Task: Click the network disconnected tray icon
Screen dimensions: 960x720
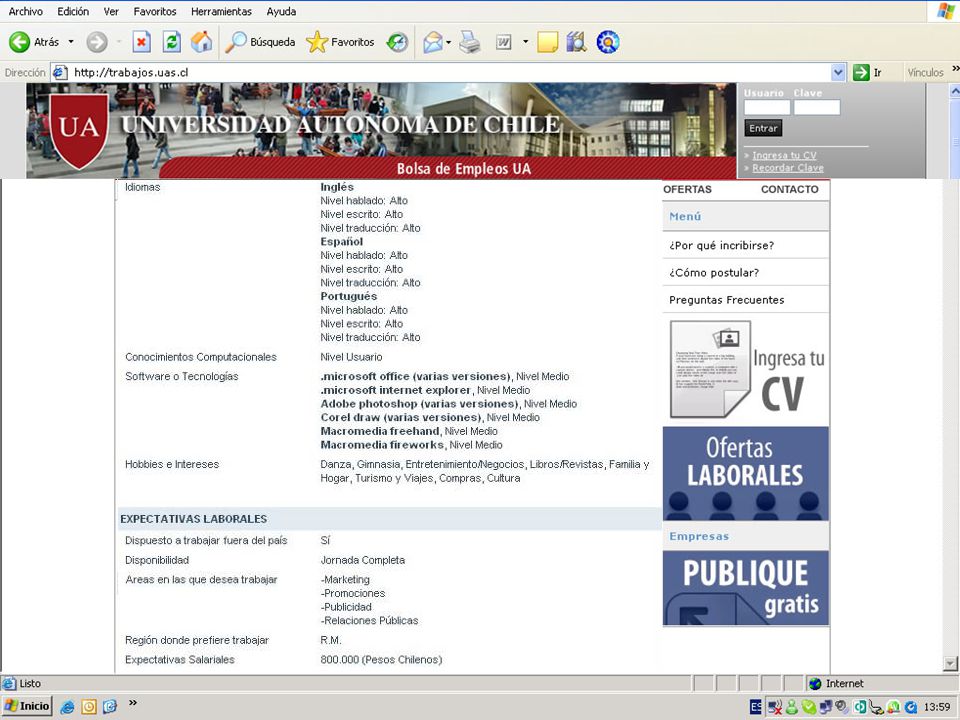Action: pyautogui.click(x=774, y=707)
